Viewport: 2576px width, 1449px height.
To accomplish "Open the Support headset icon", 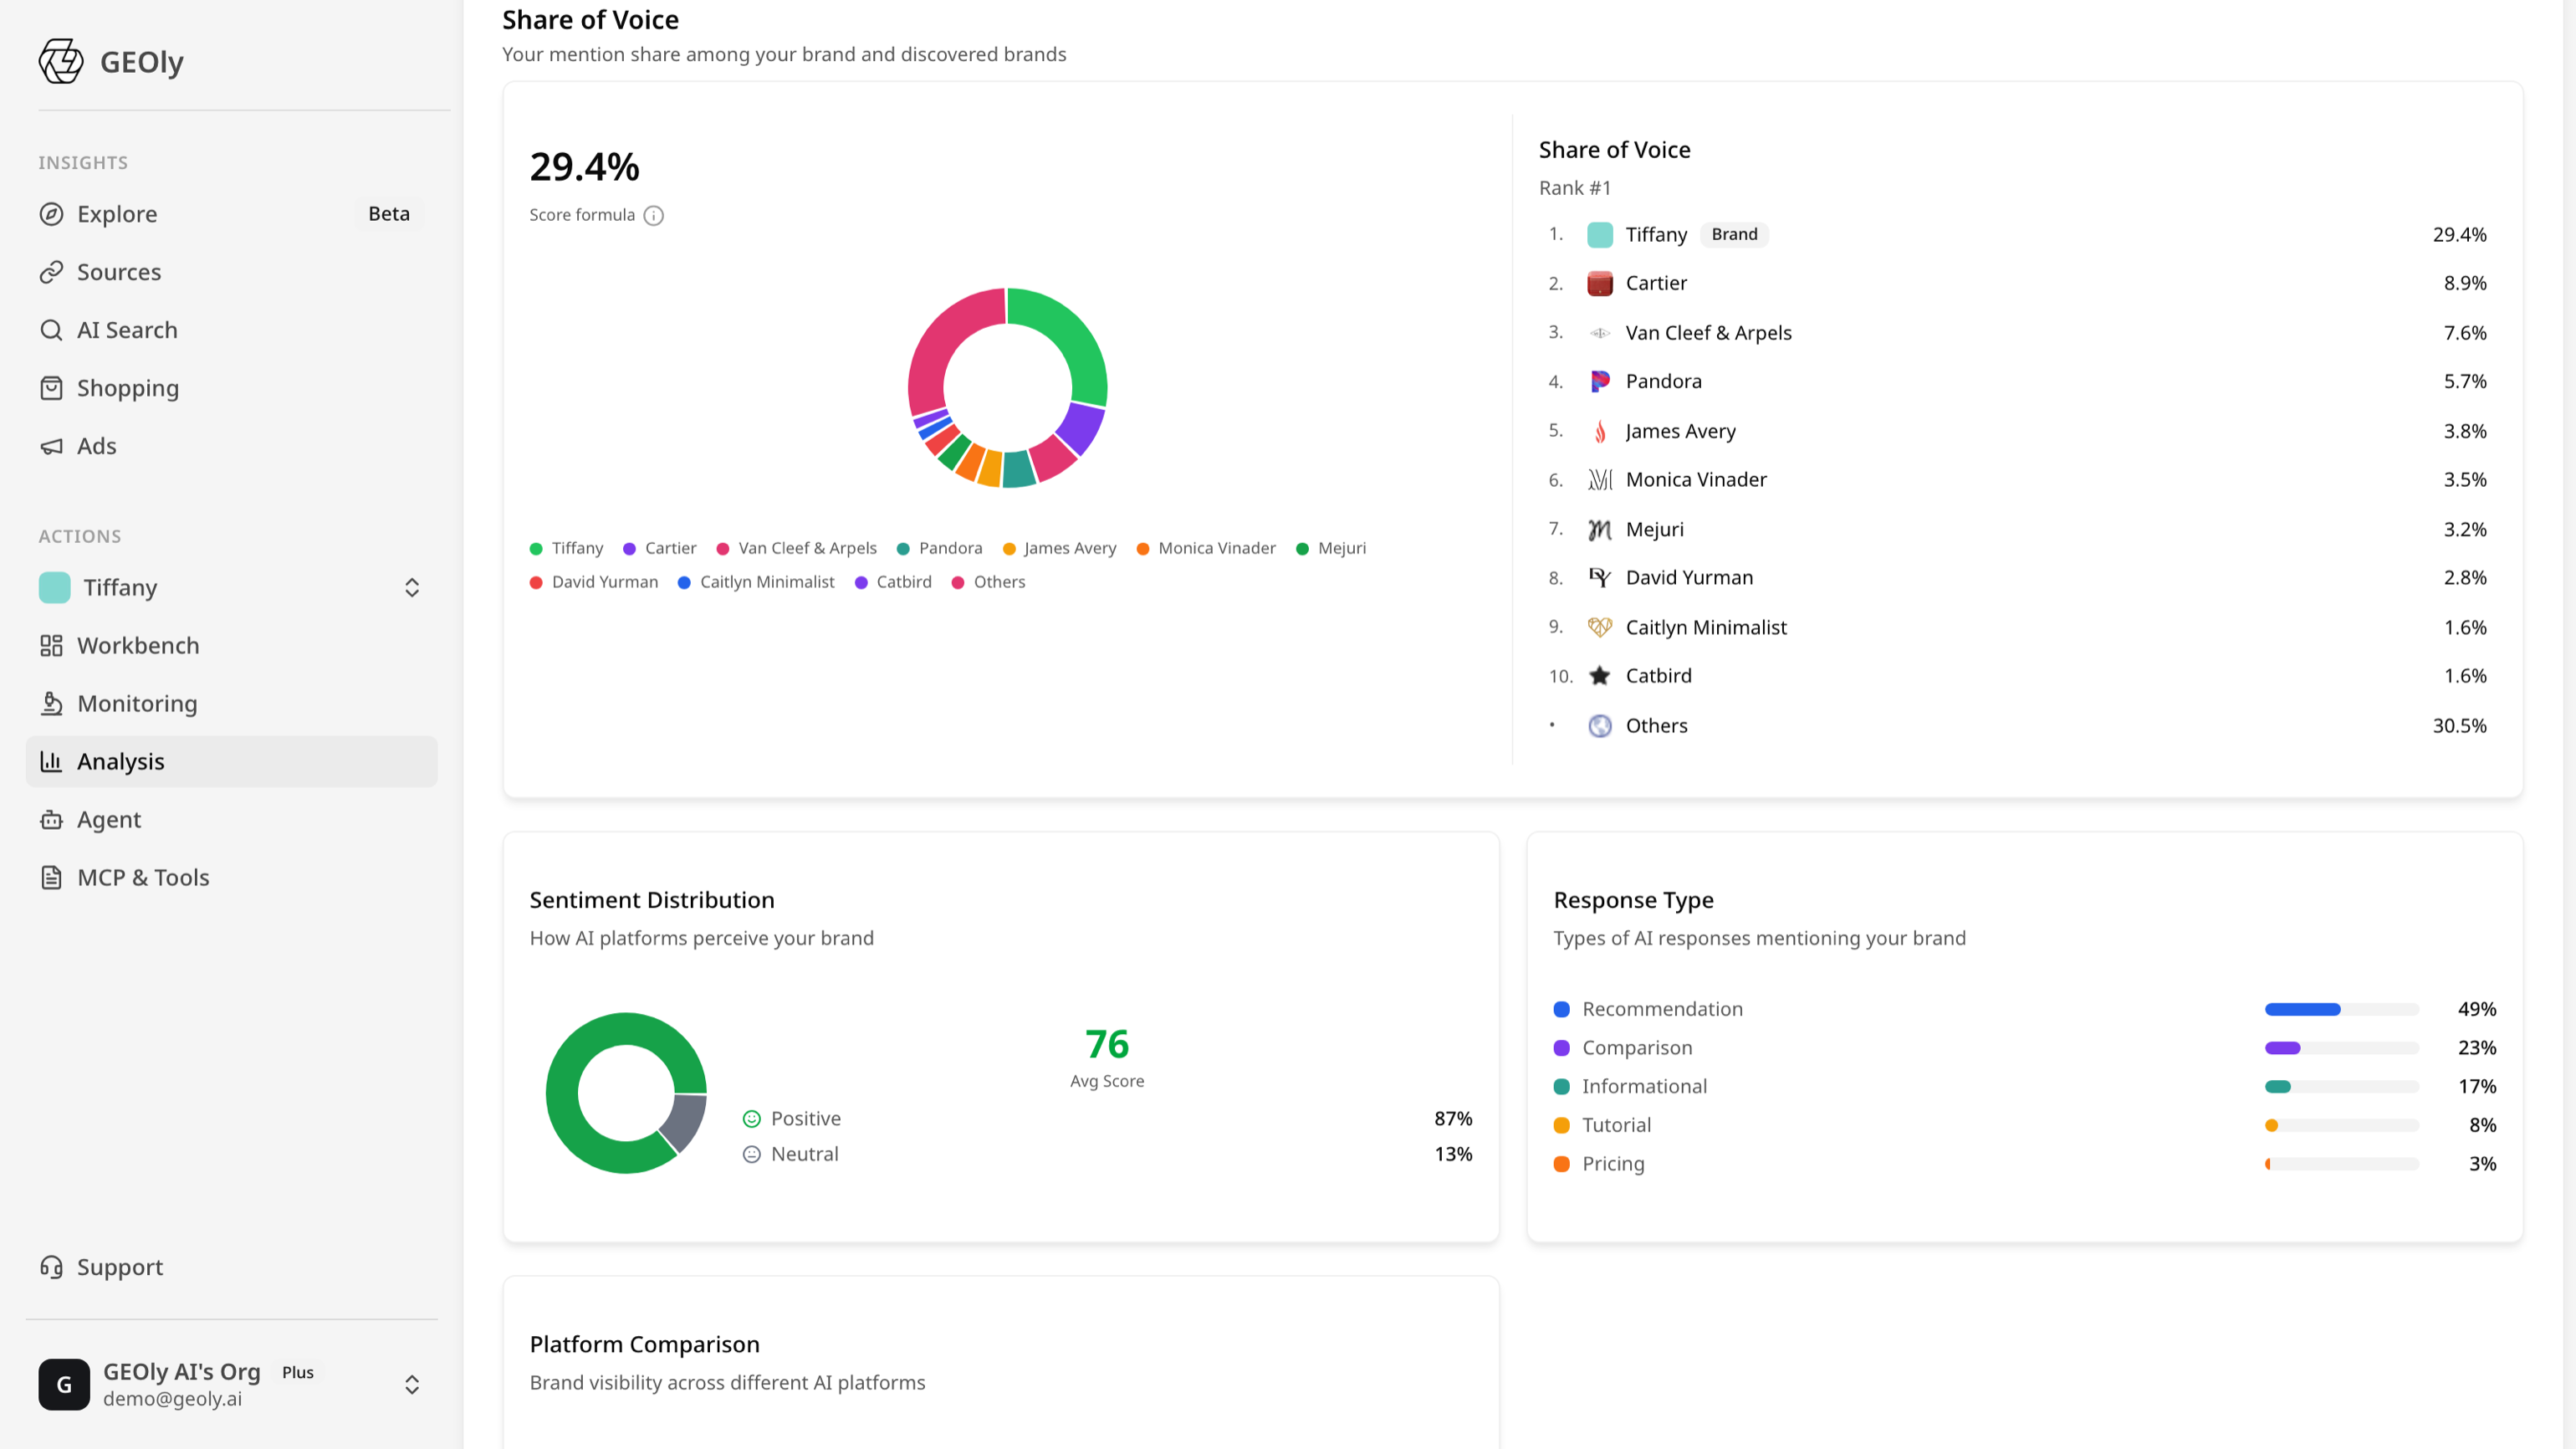I will (x=51, y=1267).
